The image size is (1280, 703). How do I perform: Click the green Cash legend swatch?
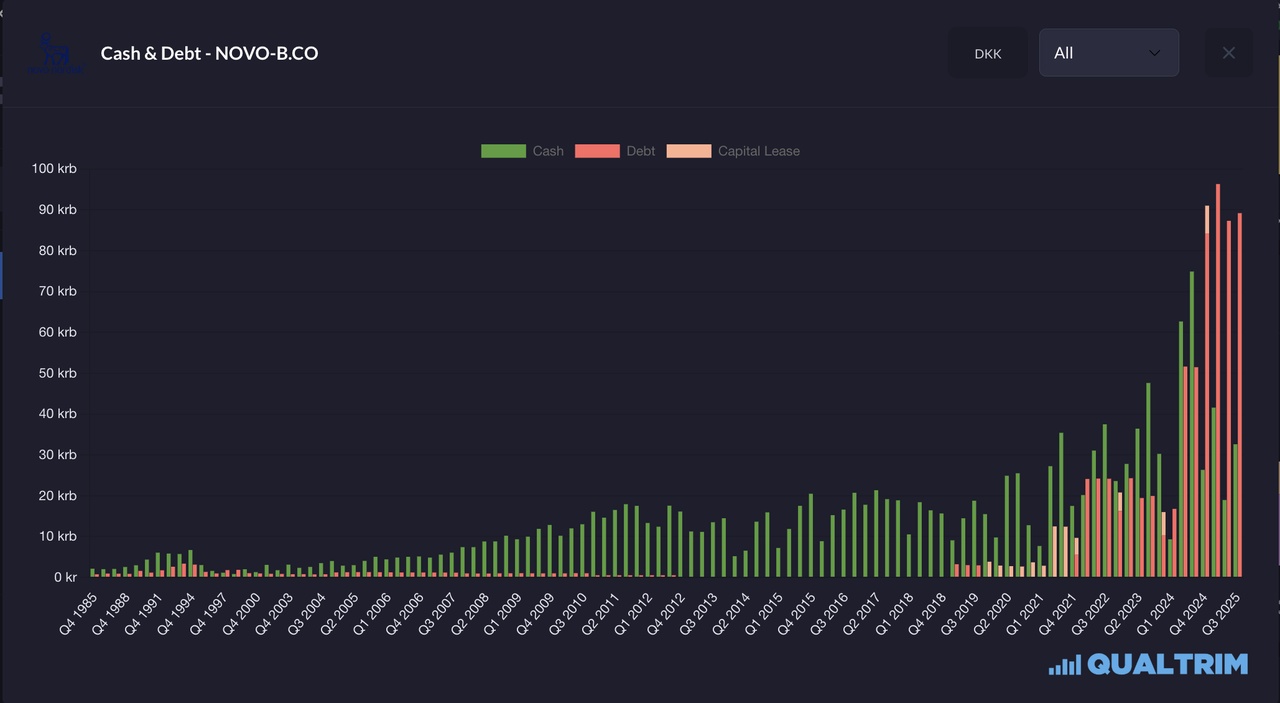click(x=503, y=151)
